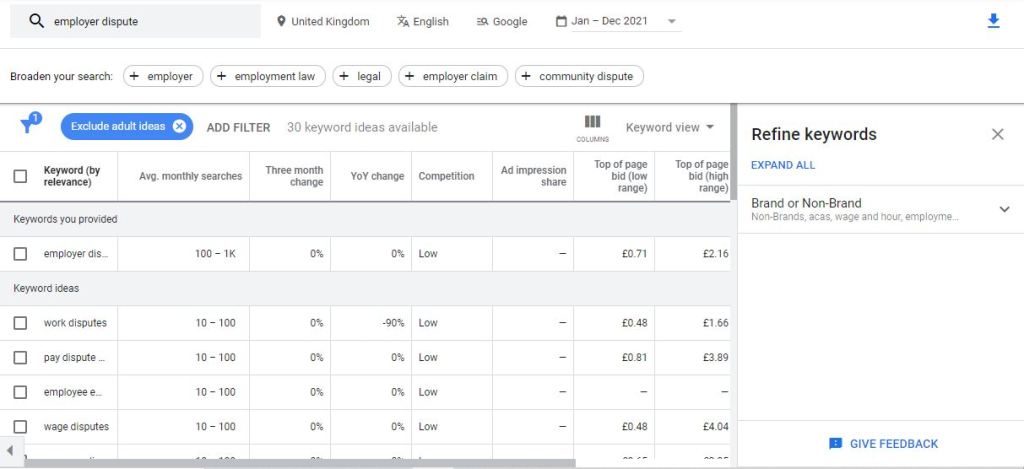This screenshot has height=469, width=1024.
Task: Click the United Kingdom location setting
Action: pos(322,21)
